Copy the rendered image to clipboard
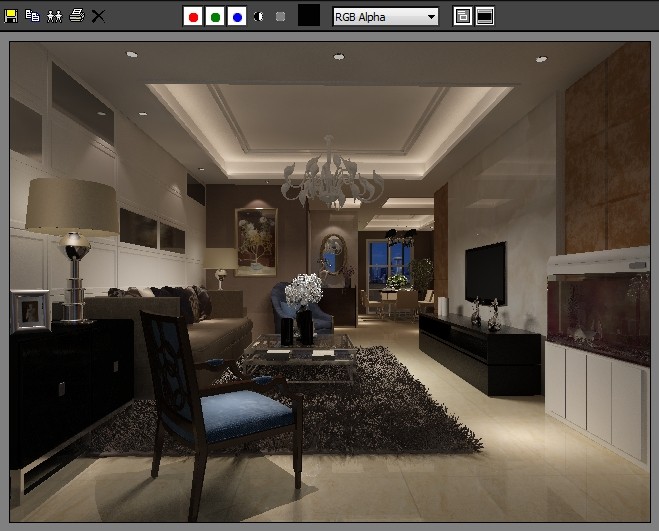Image resolution: width=659 pixels, height=531 pixels. [x=33, y=16]
